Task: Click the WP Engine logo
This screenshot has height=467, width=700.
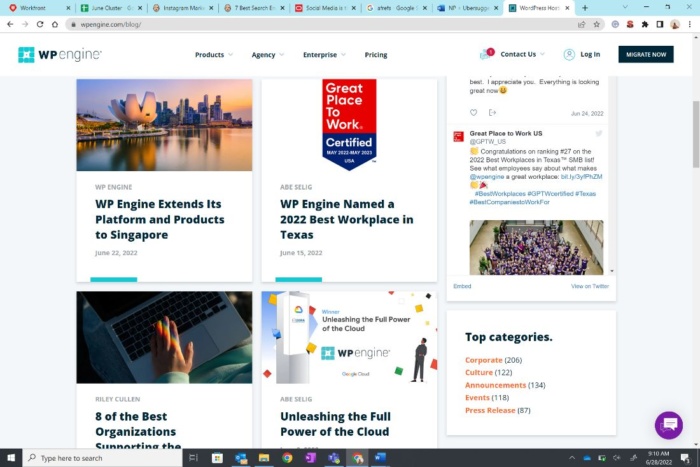Action: 60,54
